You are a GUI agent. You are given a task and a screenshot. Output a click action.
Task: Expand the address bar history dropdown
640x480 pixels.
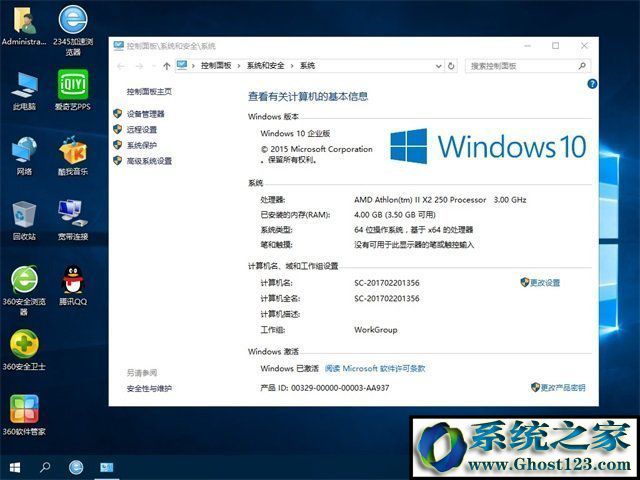coord(438,66)
